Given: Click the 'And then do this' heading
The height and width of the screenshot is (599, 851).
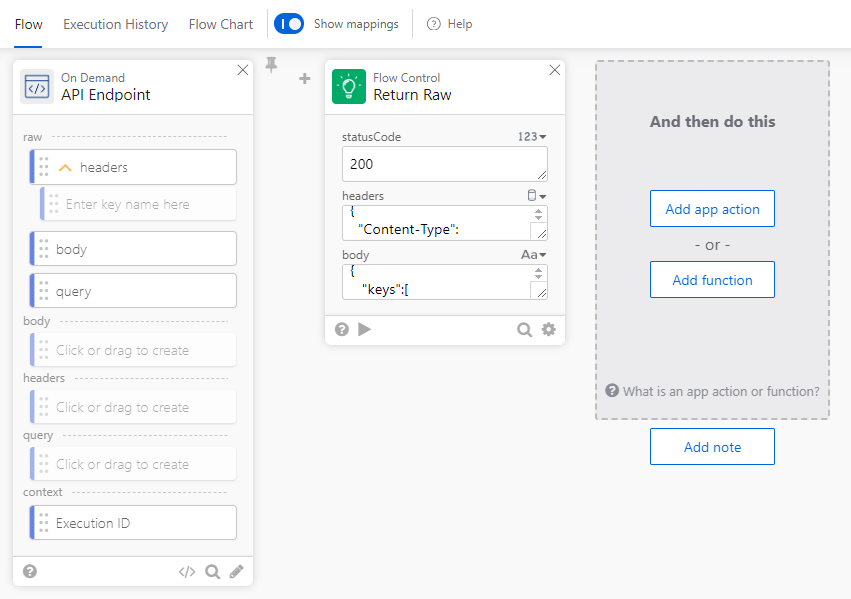Looking at the screenshot, I should click(x=712, y=122).
